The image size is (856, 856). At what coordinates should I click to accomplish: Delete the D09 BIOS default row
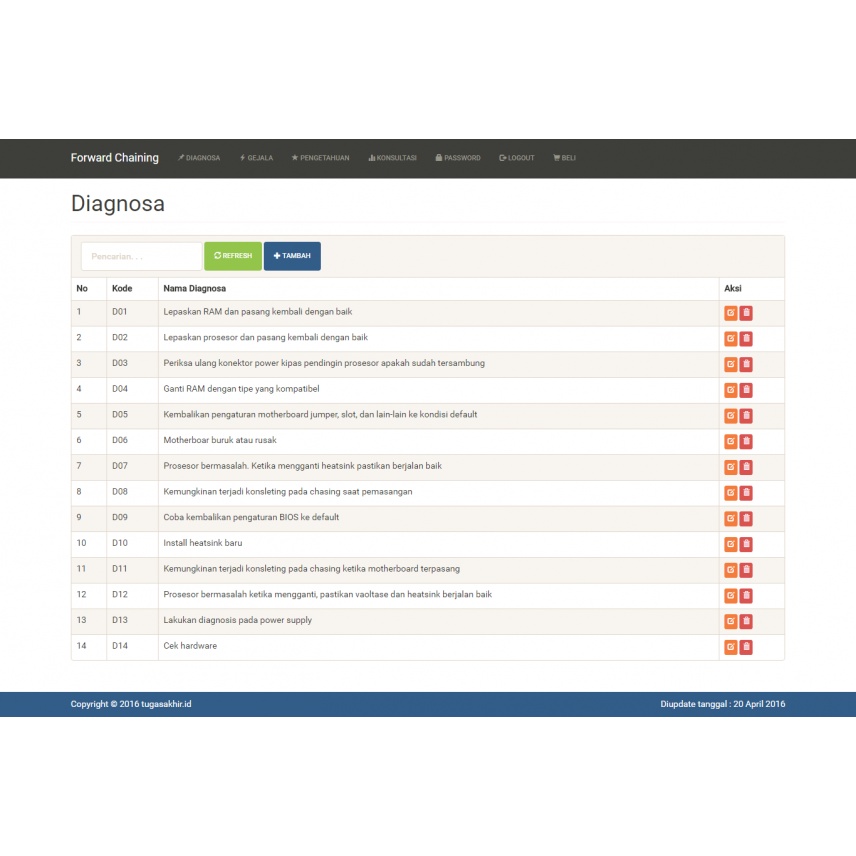coord(746,518)
